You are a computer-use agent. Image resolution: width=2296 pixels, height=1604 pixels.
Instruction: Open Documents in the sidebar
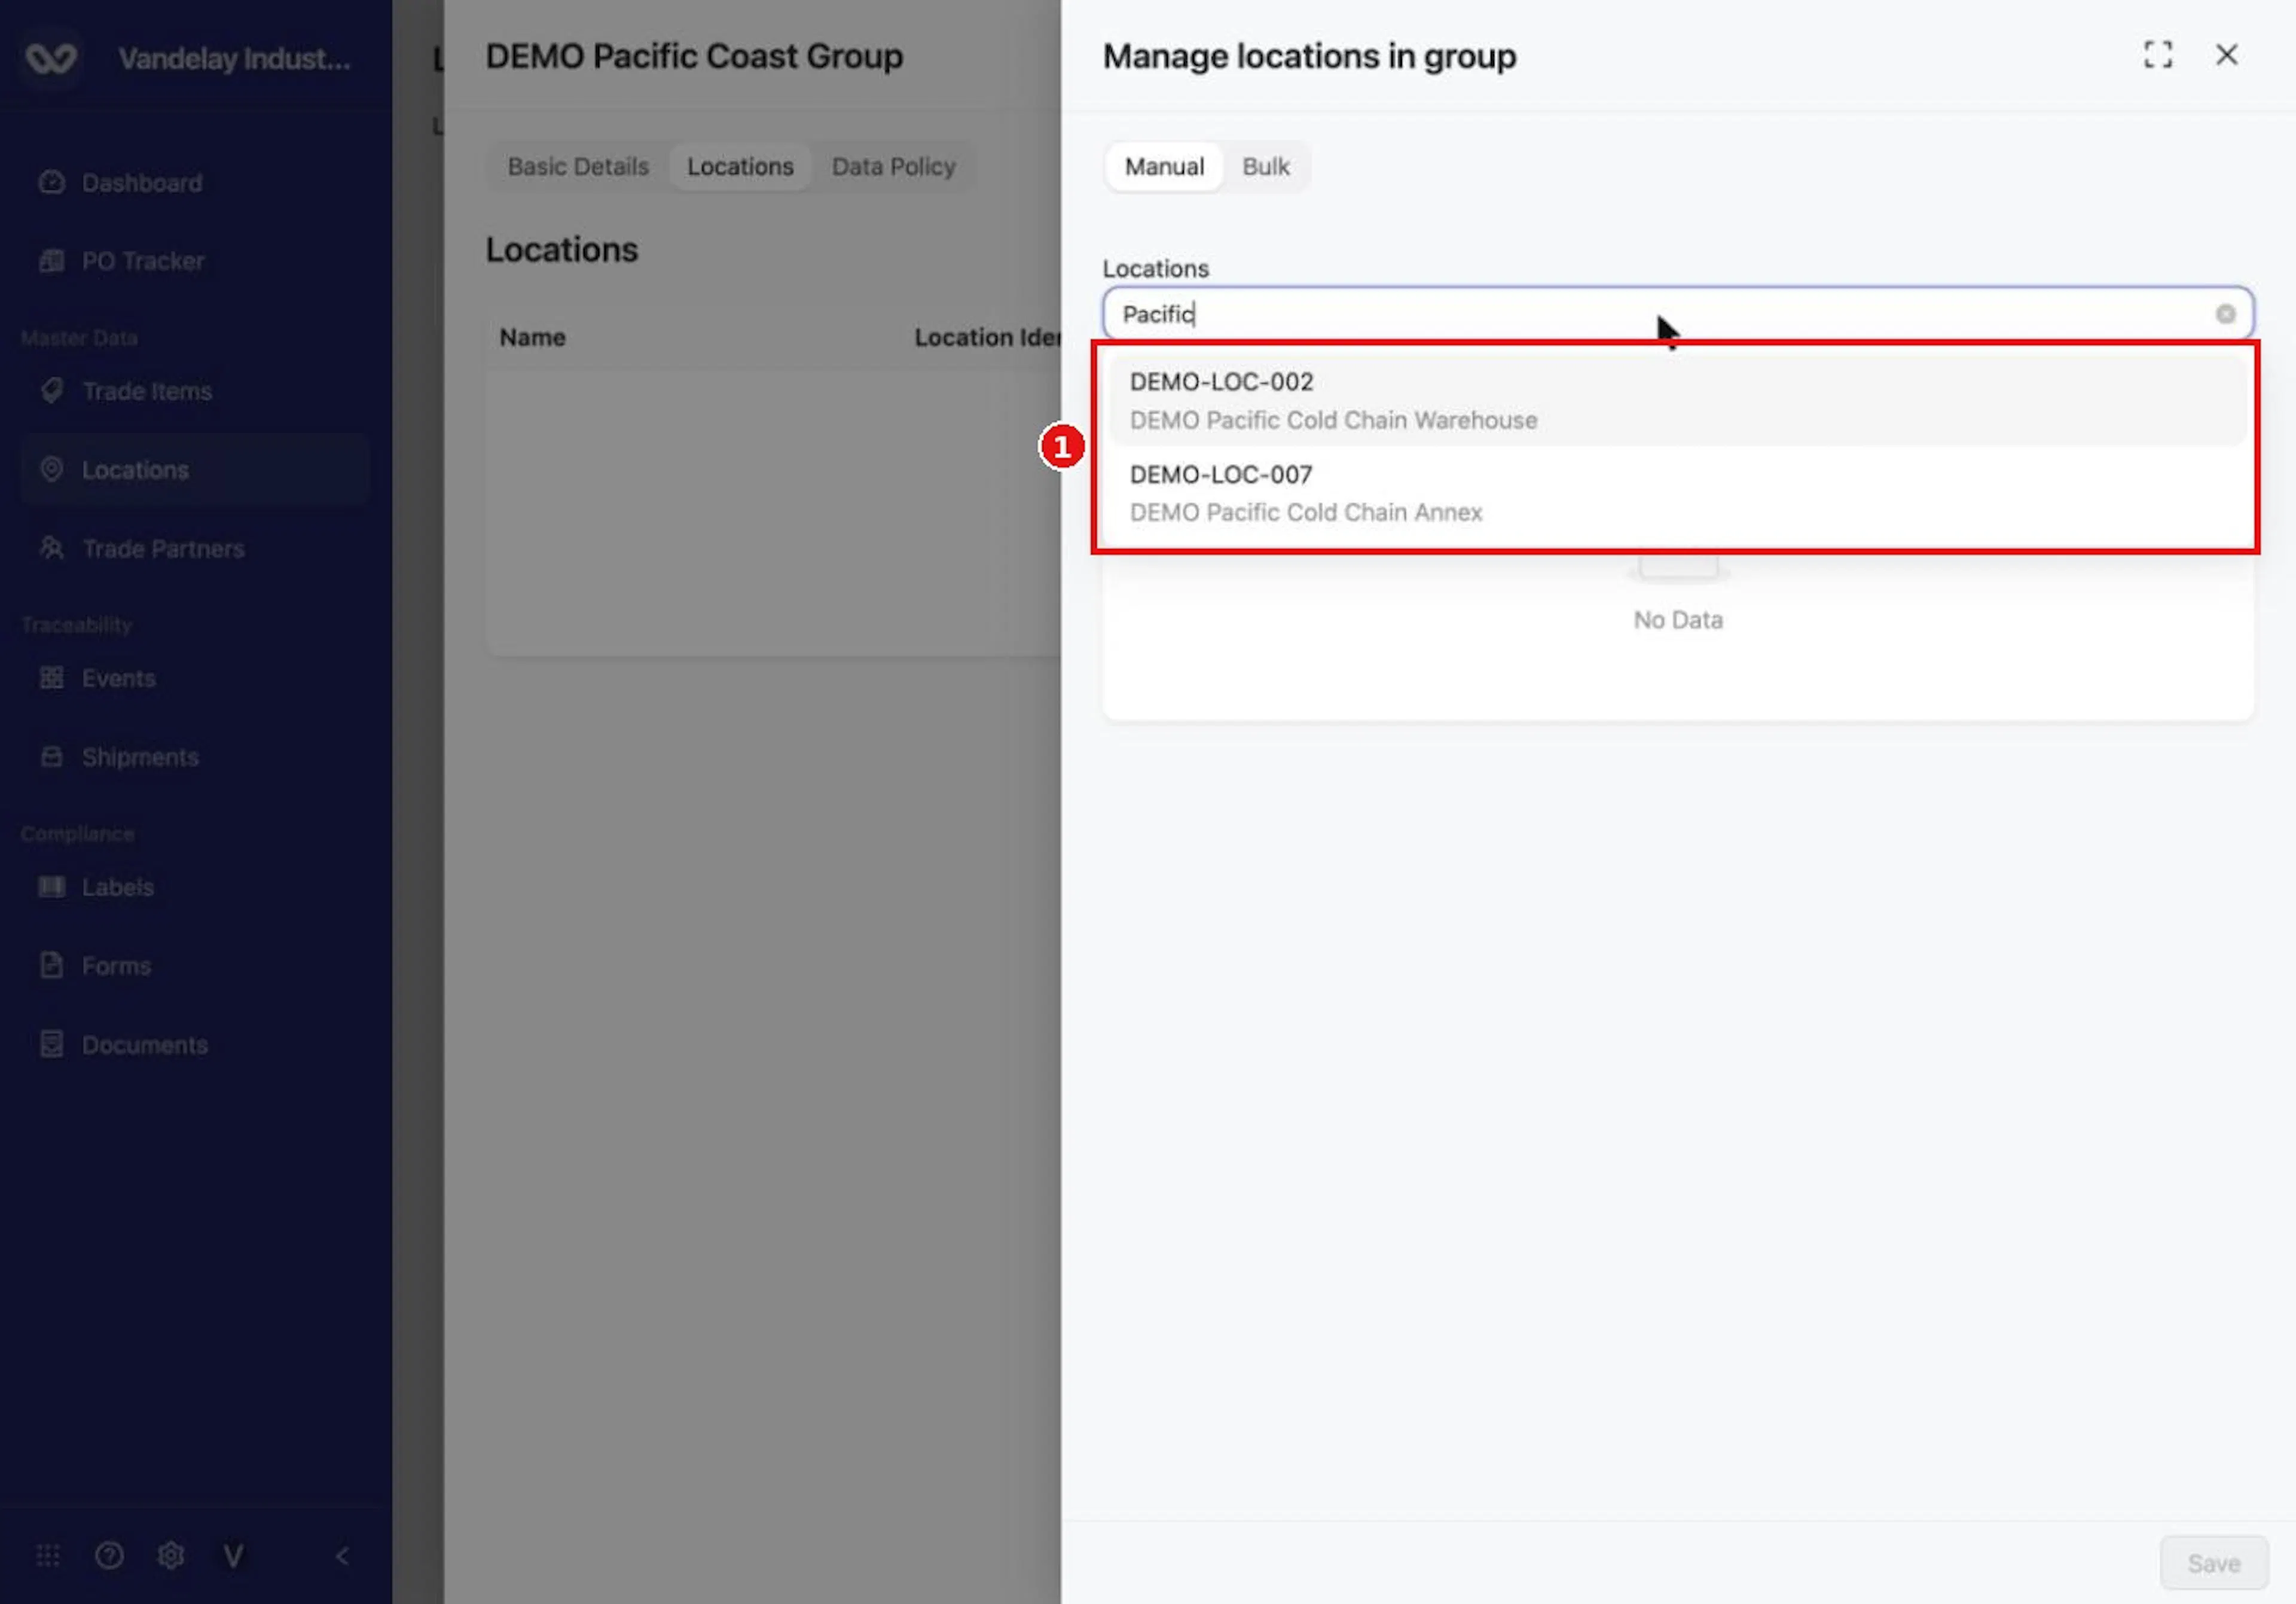[195, 1045]
